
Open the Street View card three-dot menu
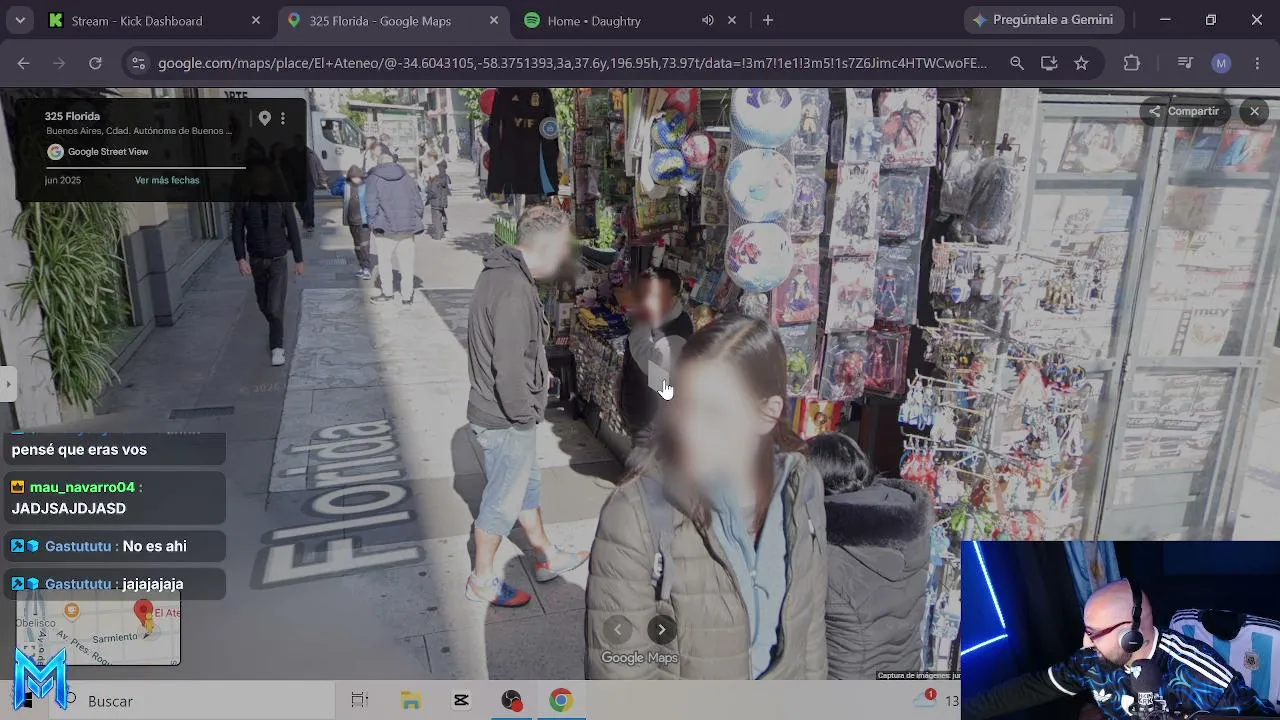click(x=283, y=118)
